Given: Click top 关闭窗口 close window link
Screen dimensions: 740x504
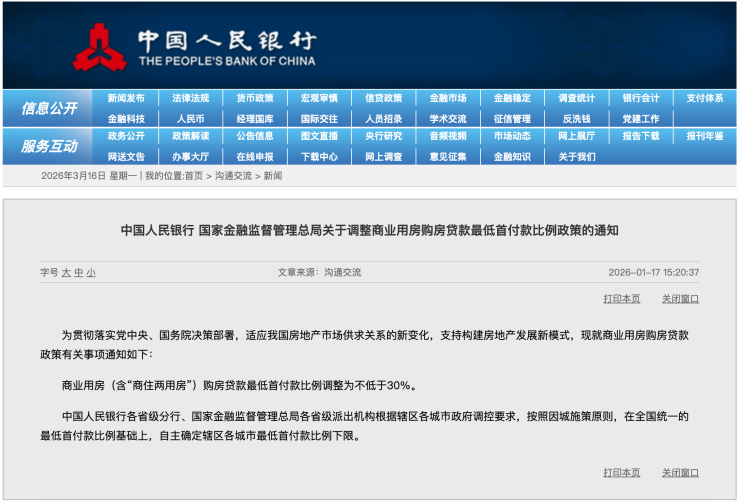Looking at the screenshot, I should [680, 298].
